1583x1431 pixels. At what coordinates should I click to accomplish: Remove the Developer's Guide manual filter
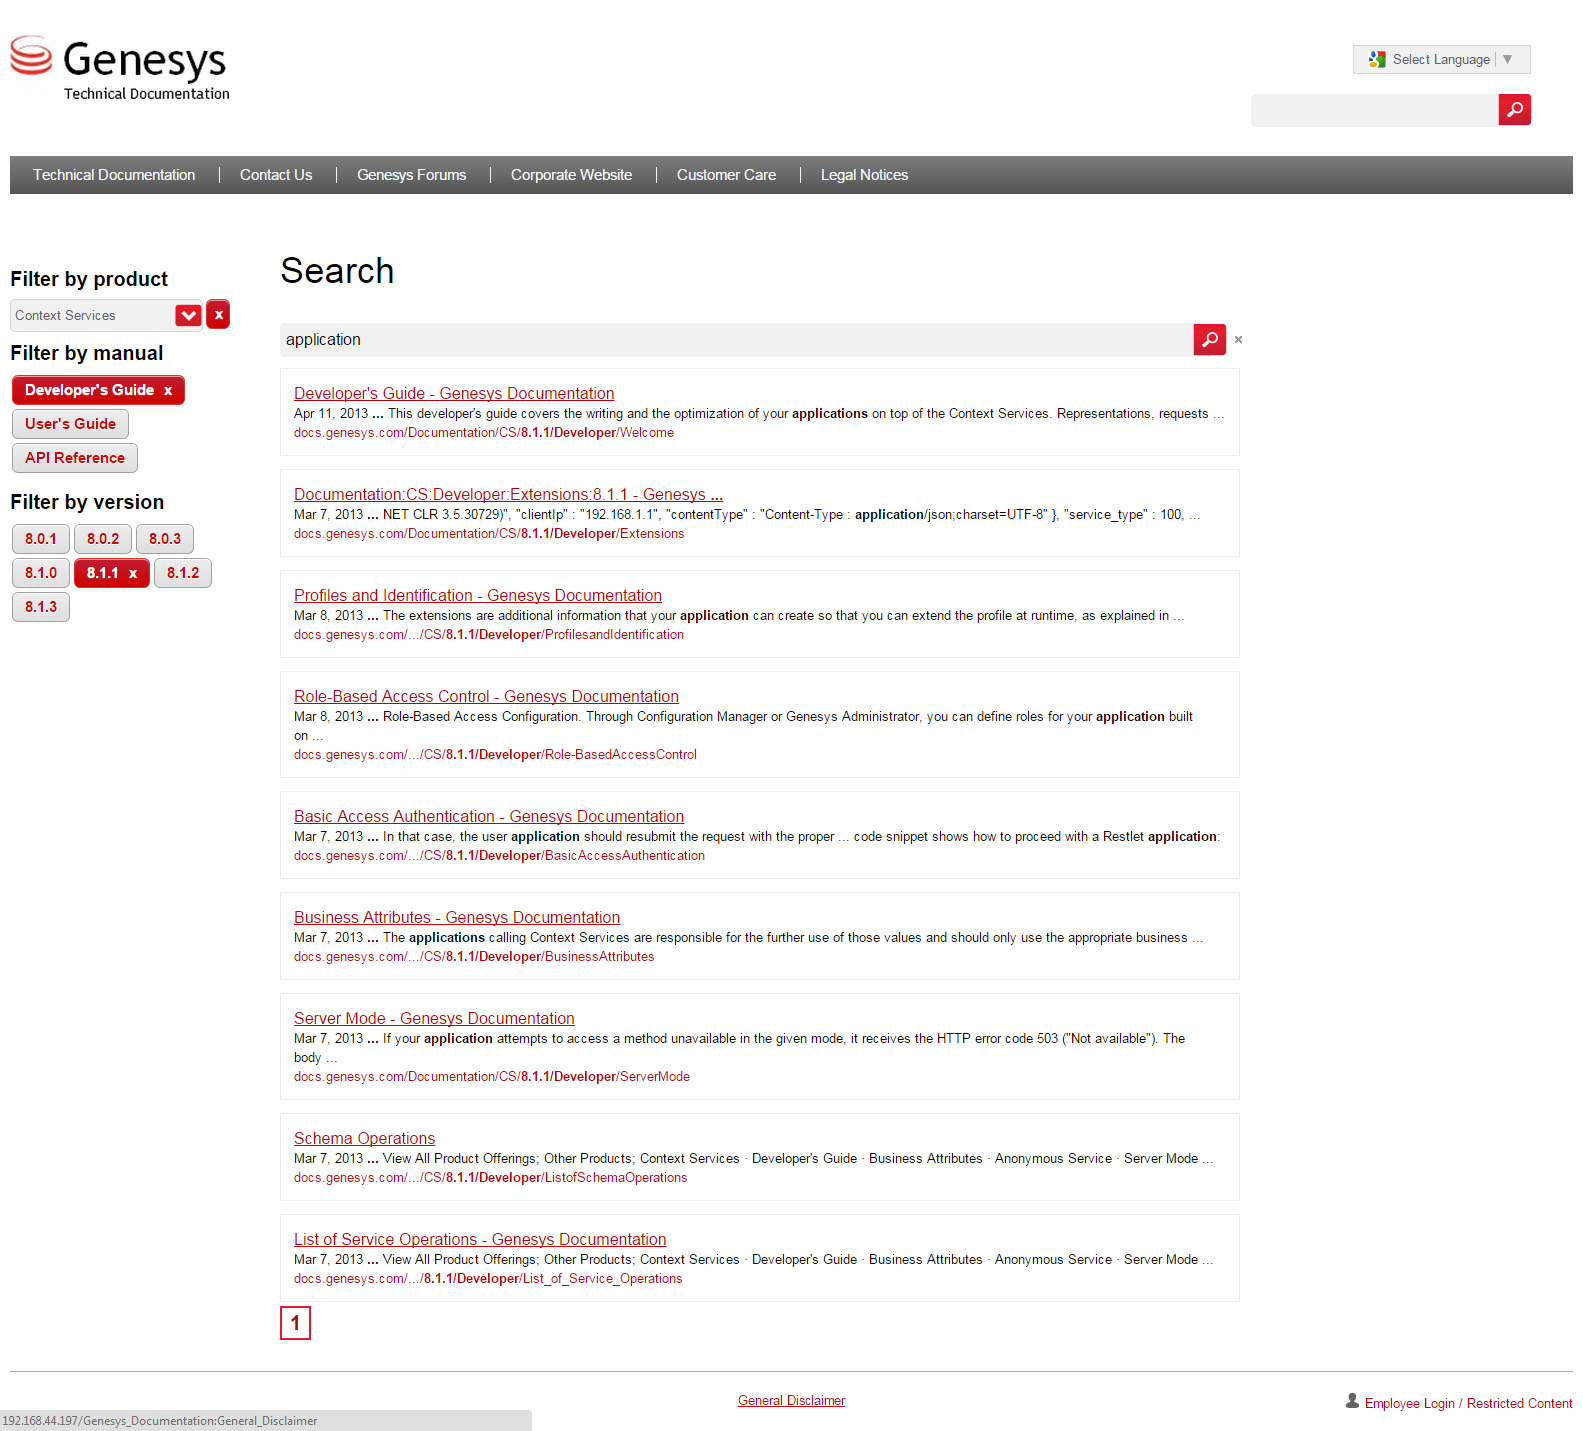pyautogui.click(x=168, y=391)
